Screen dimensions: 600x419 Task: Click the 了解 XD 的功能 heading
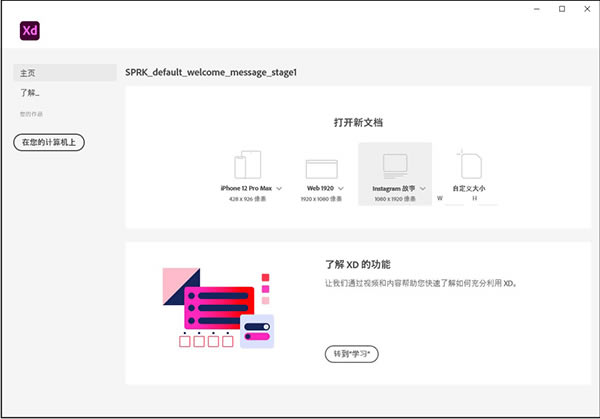pos(358,264)
